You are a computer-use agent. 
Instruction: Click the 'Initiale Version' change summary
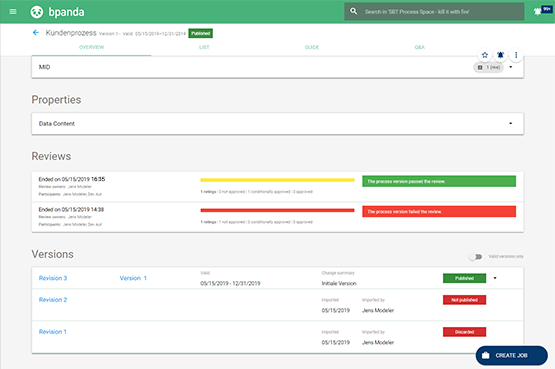(339, 283)
